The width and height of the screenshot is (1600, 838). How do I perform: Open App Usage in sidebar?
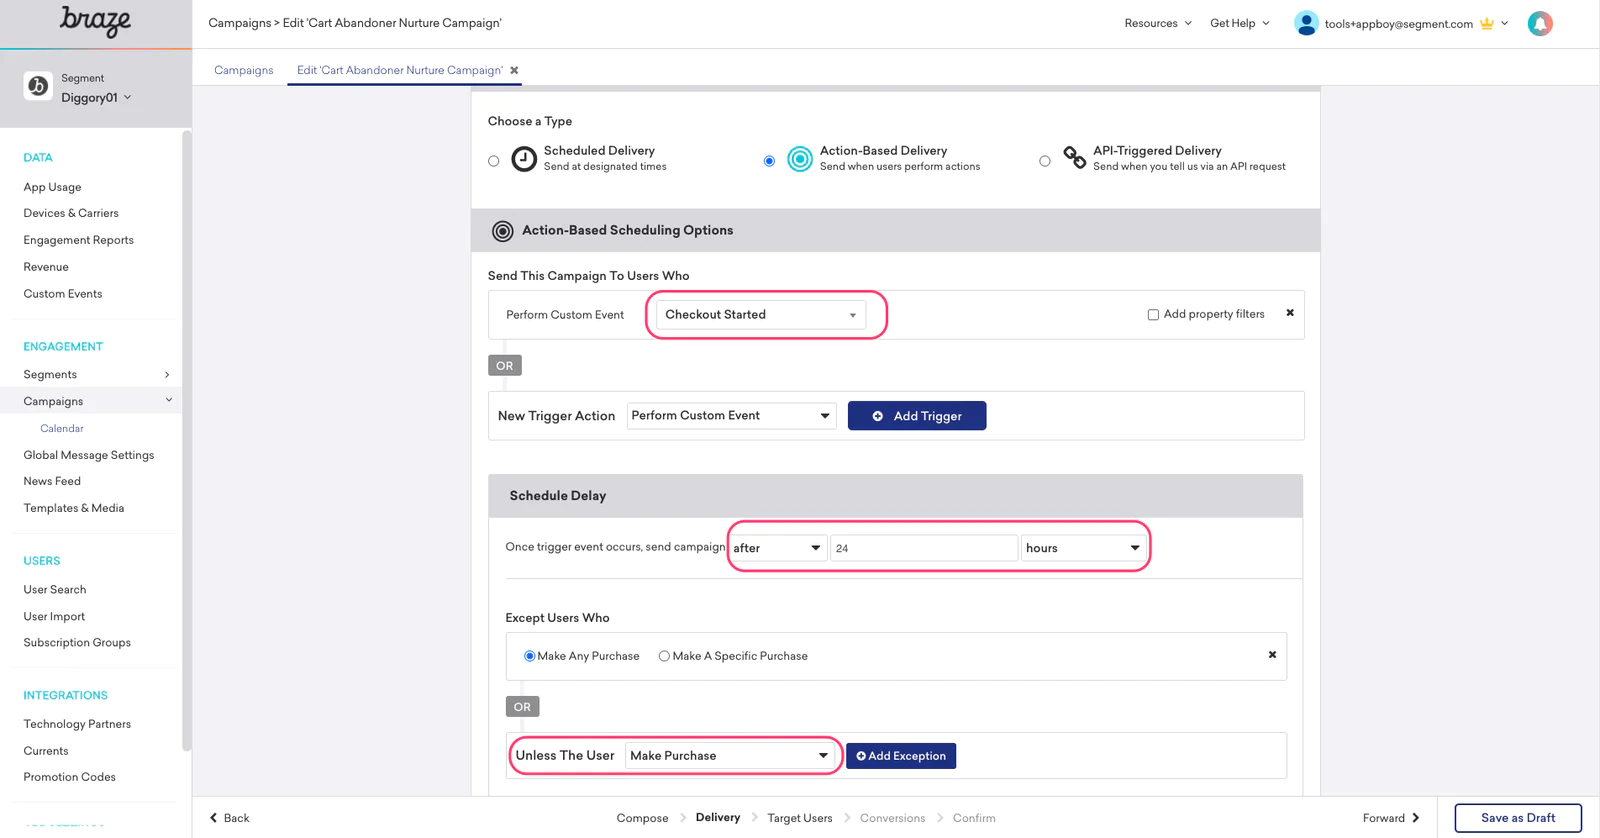(x=53, y=187)
